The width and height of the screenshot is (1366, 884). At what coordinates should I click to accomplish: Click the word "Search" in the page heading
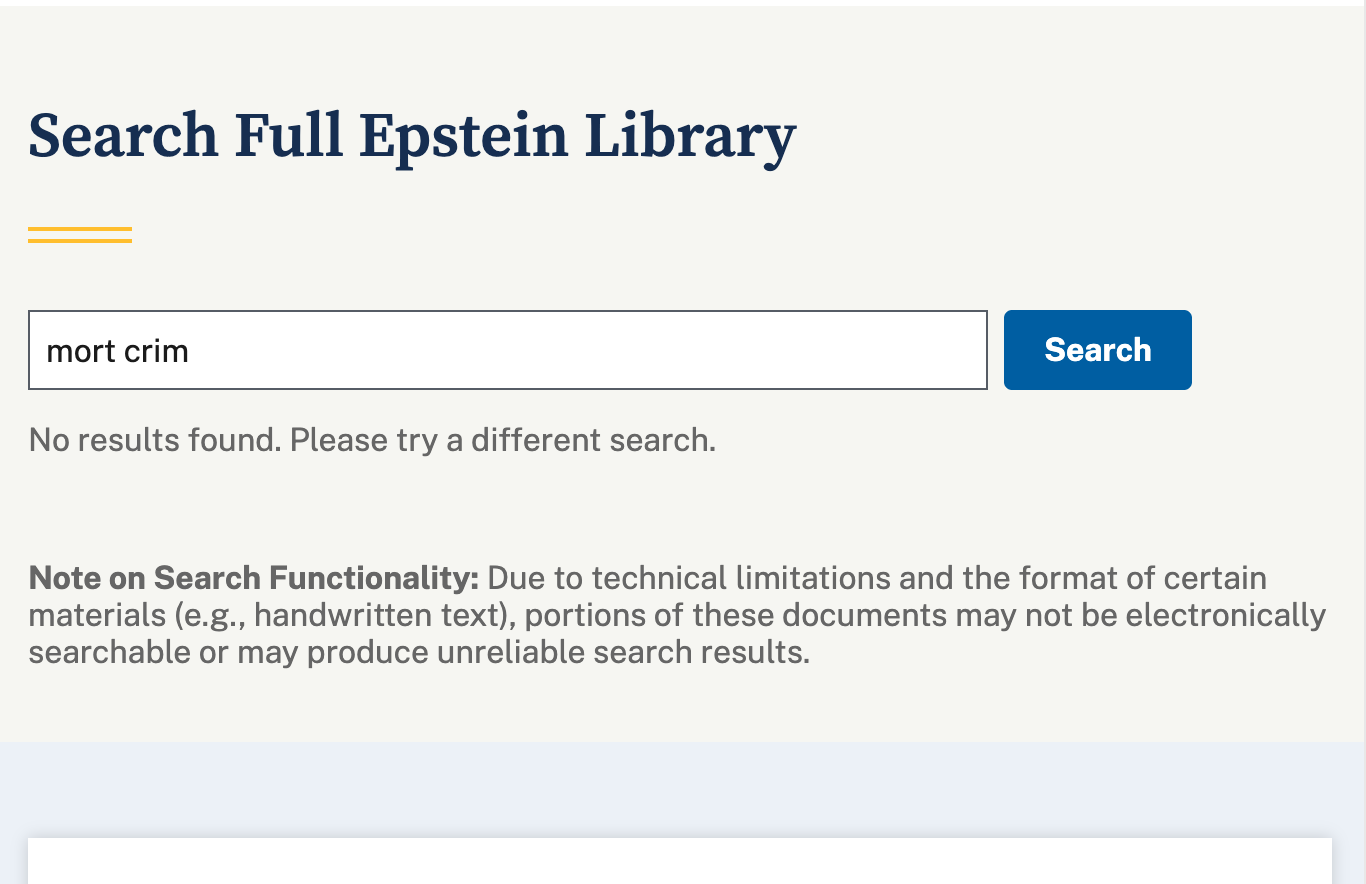pos(123,136)
